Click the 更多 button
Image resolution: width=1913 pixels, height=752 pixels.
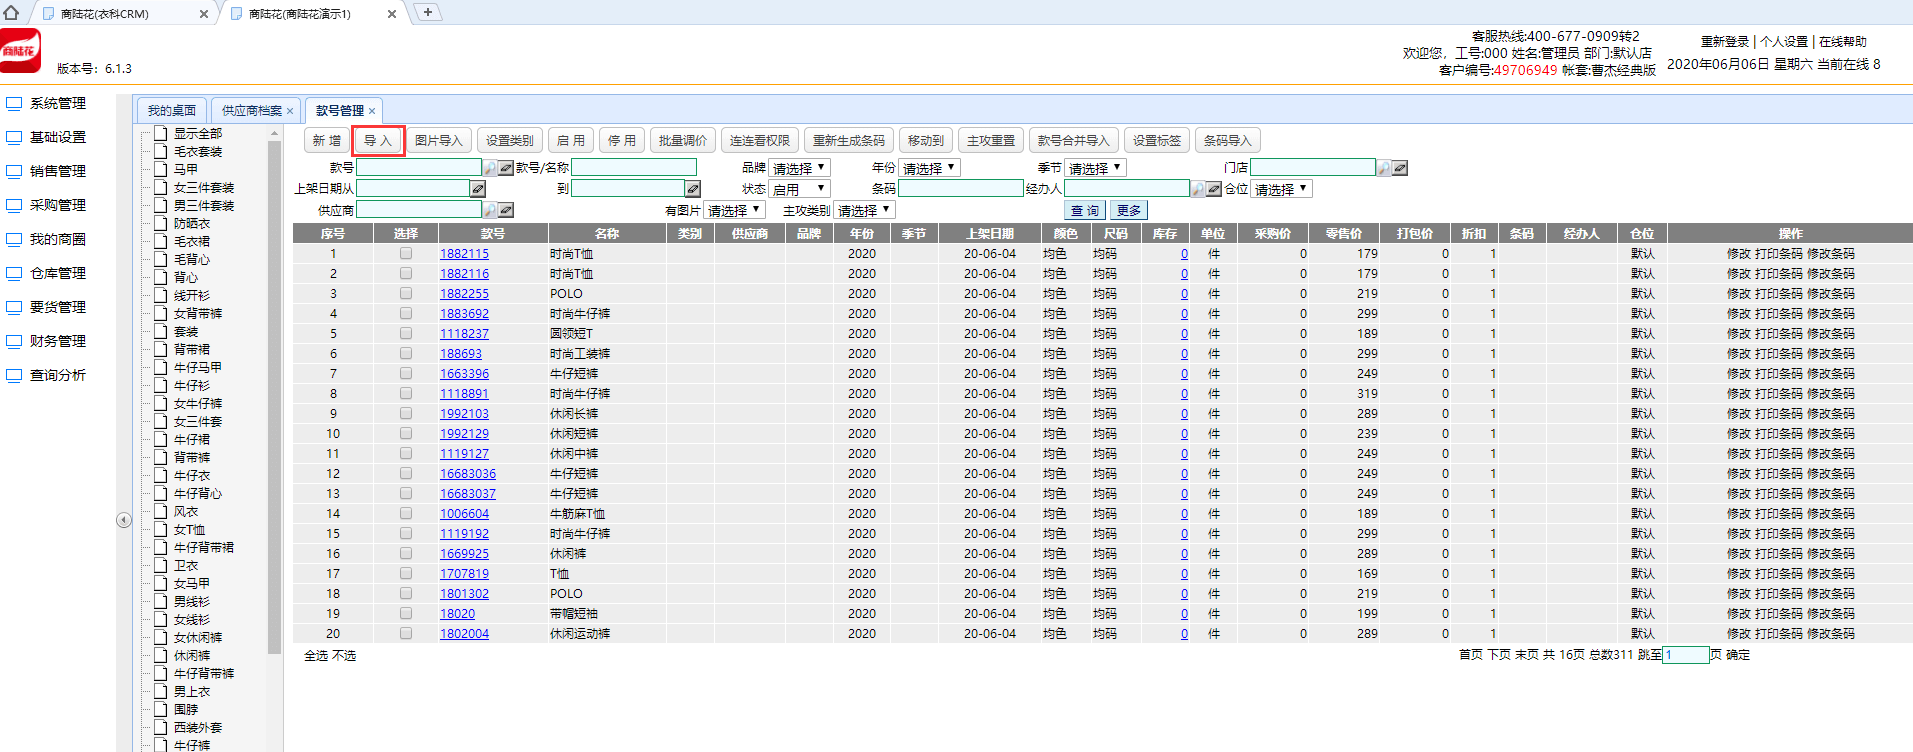[1129, 210]
